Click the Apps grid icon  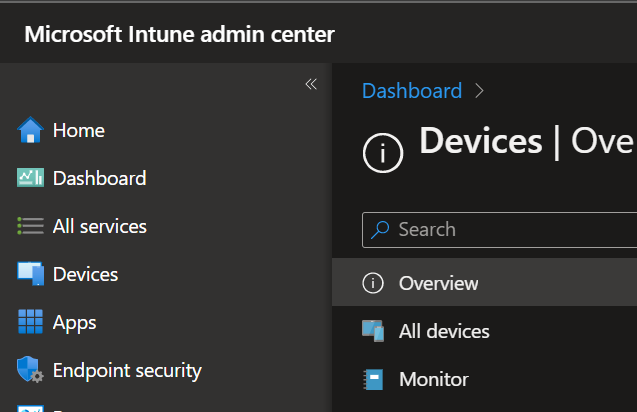point(30,322)
